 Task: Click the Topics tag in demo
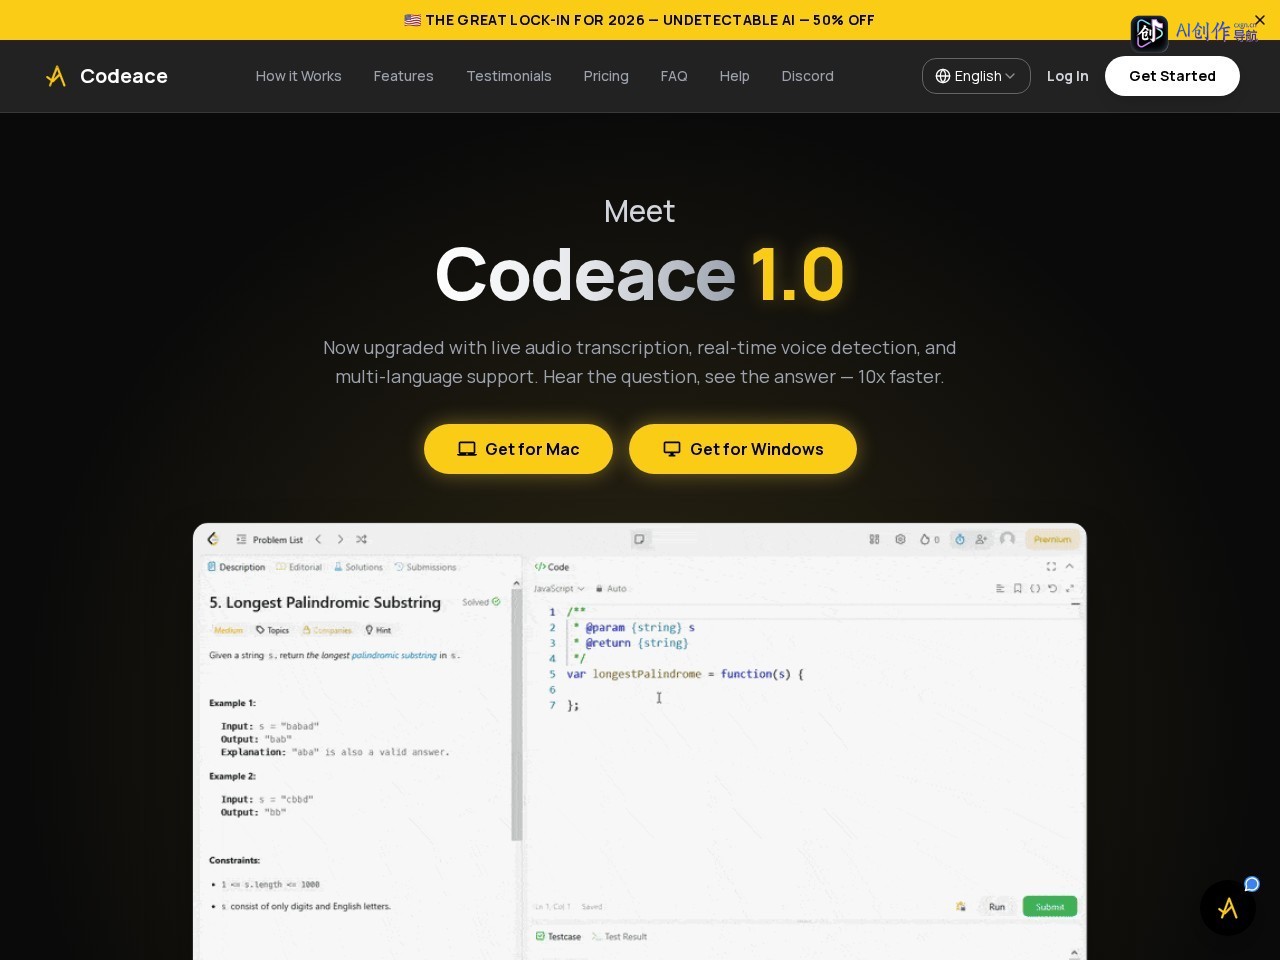point(272,630)
